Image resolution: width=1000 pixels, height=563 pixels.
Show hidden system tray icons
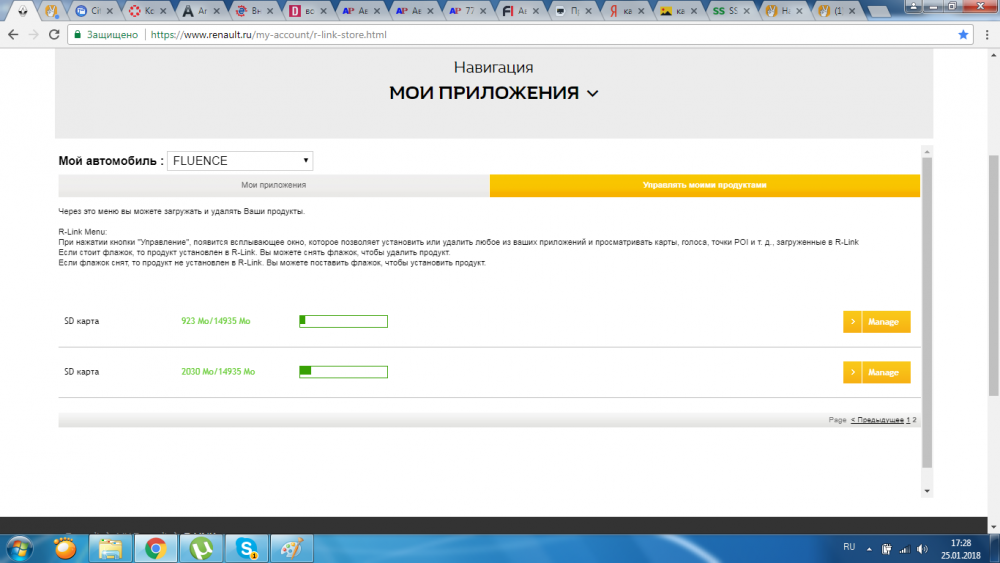869,549
